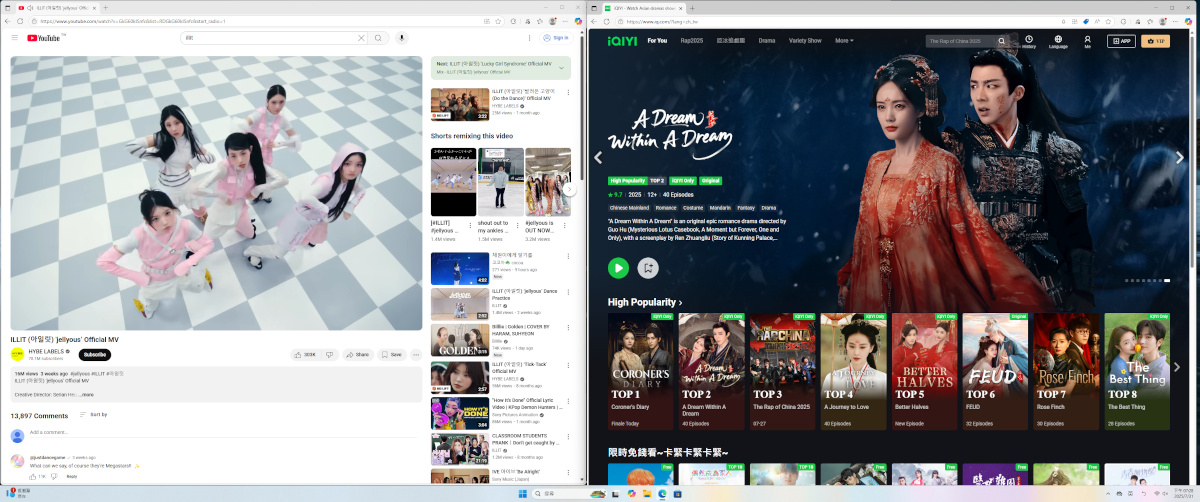
Task: Open the Drama tab on iQIYI
Action: (x=767, y=41)
